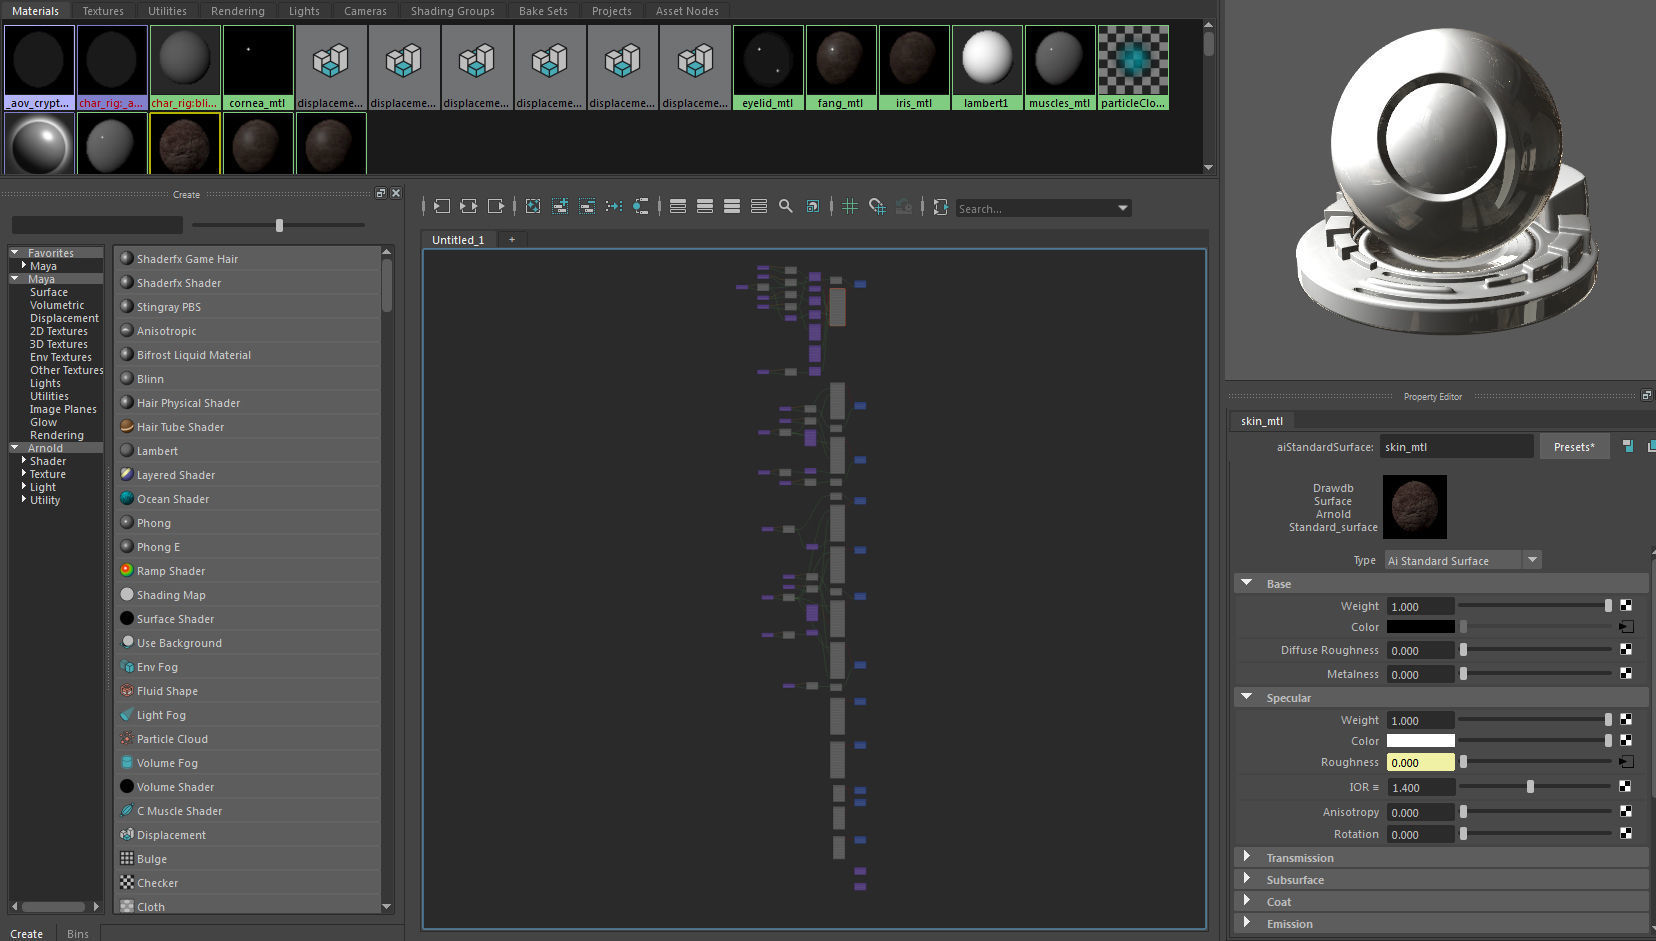Click the Base Color black swatch
Viewport: 1656px width, 941px height.
click(x=1421, y=627)
